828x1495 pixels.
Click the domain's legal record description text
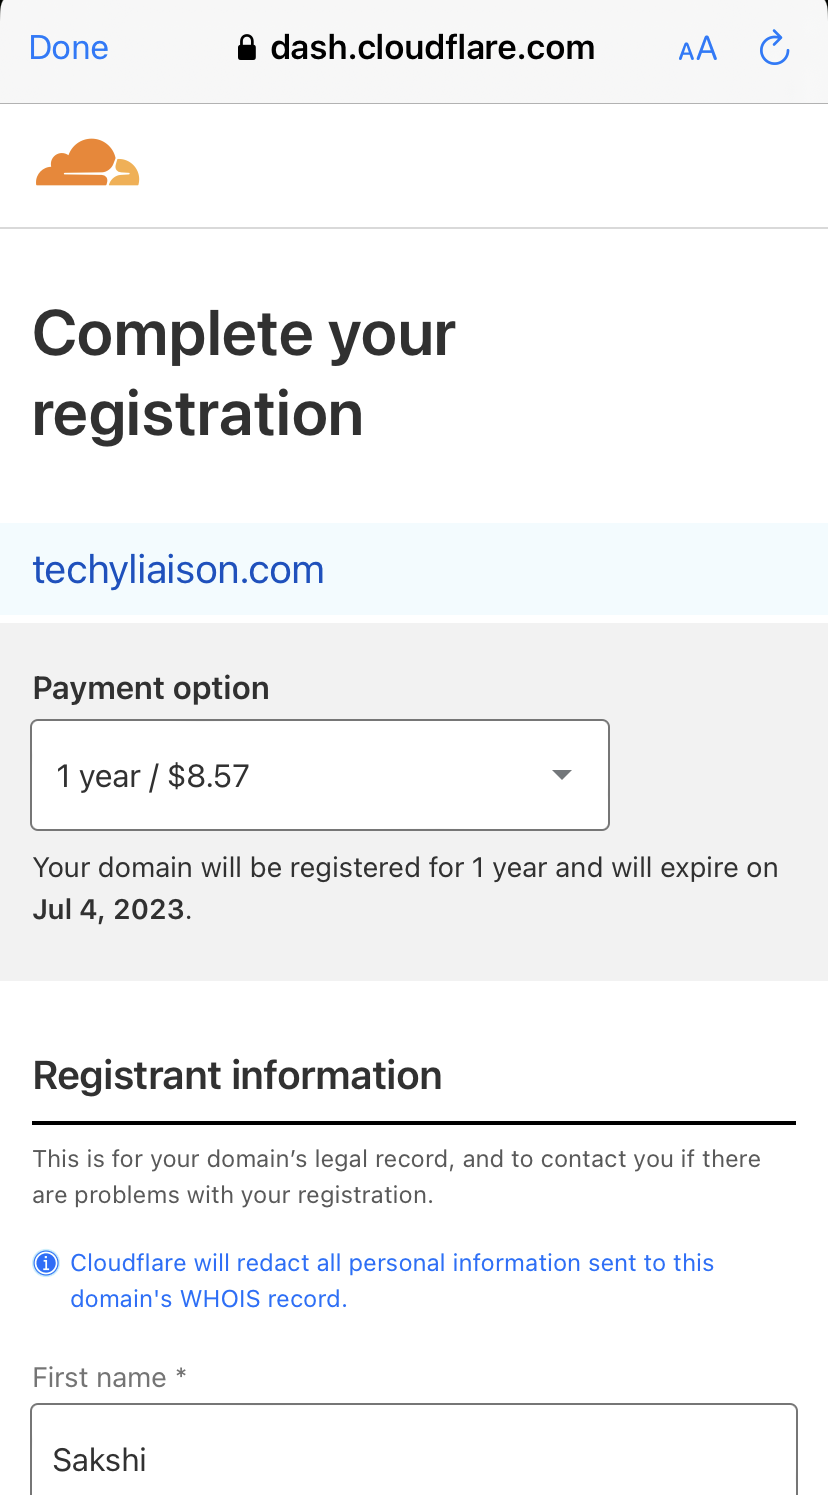397,1177
